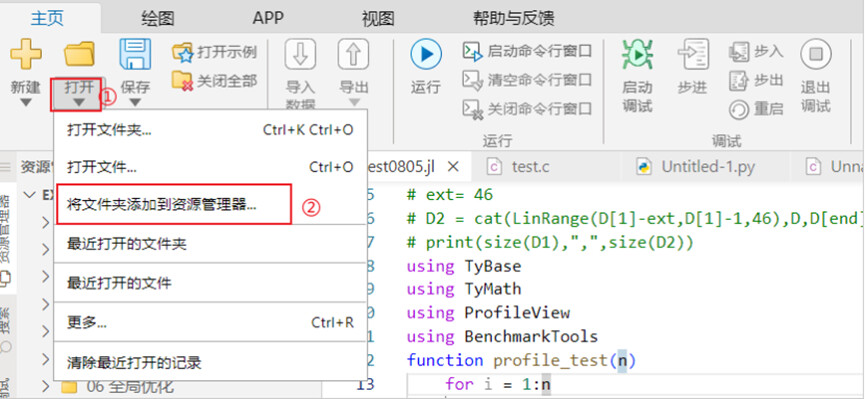865x399 pixels.
Task: Open dropdown arrow under 新建
Action: coord(25,103)
